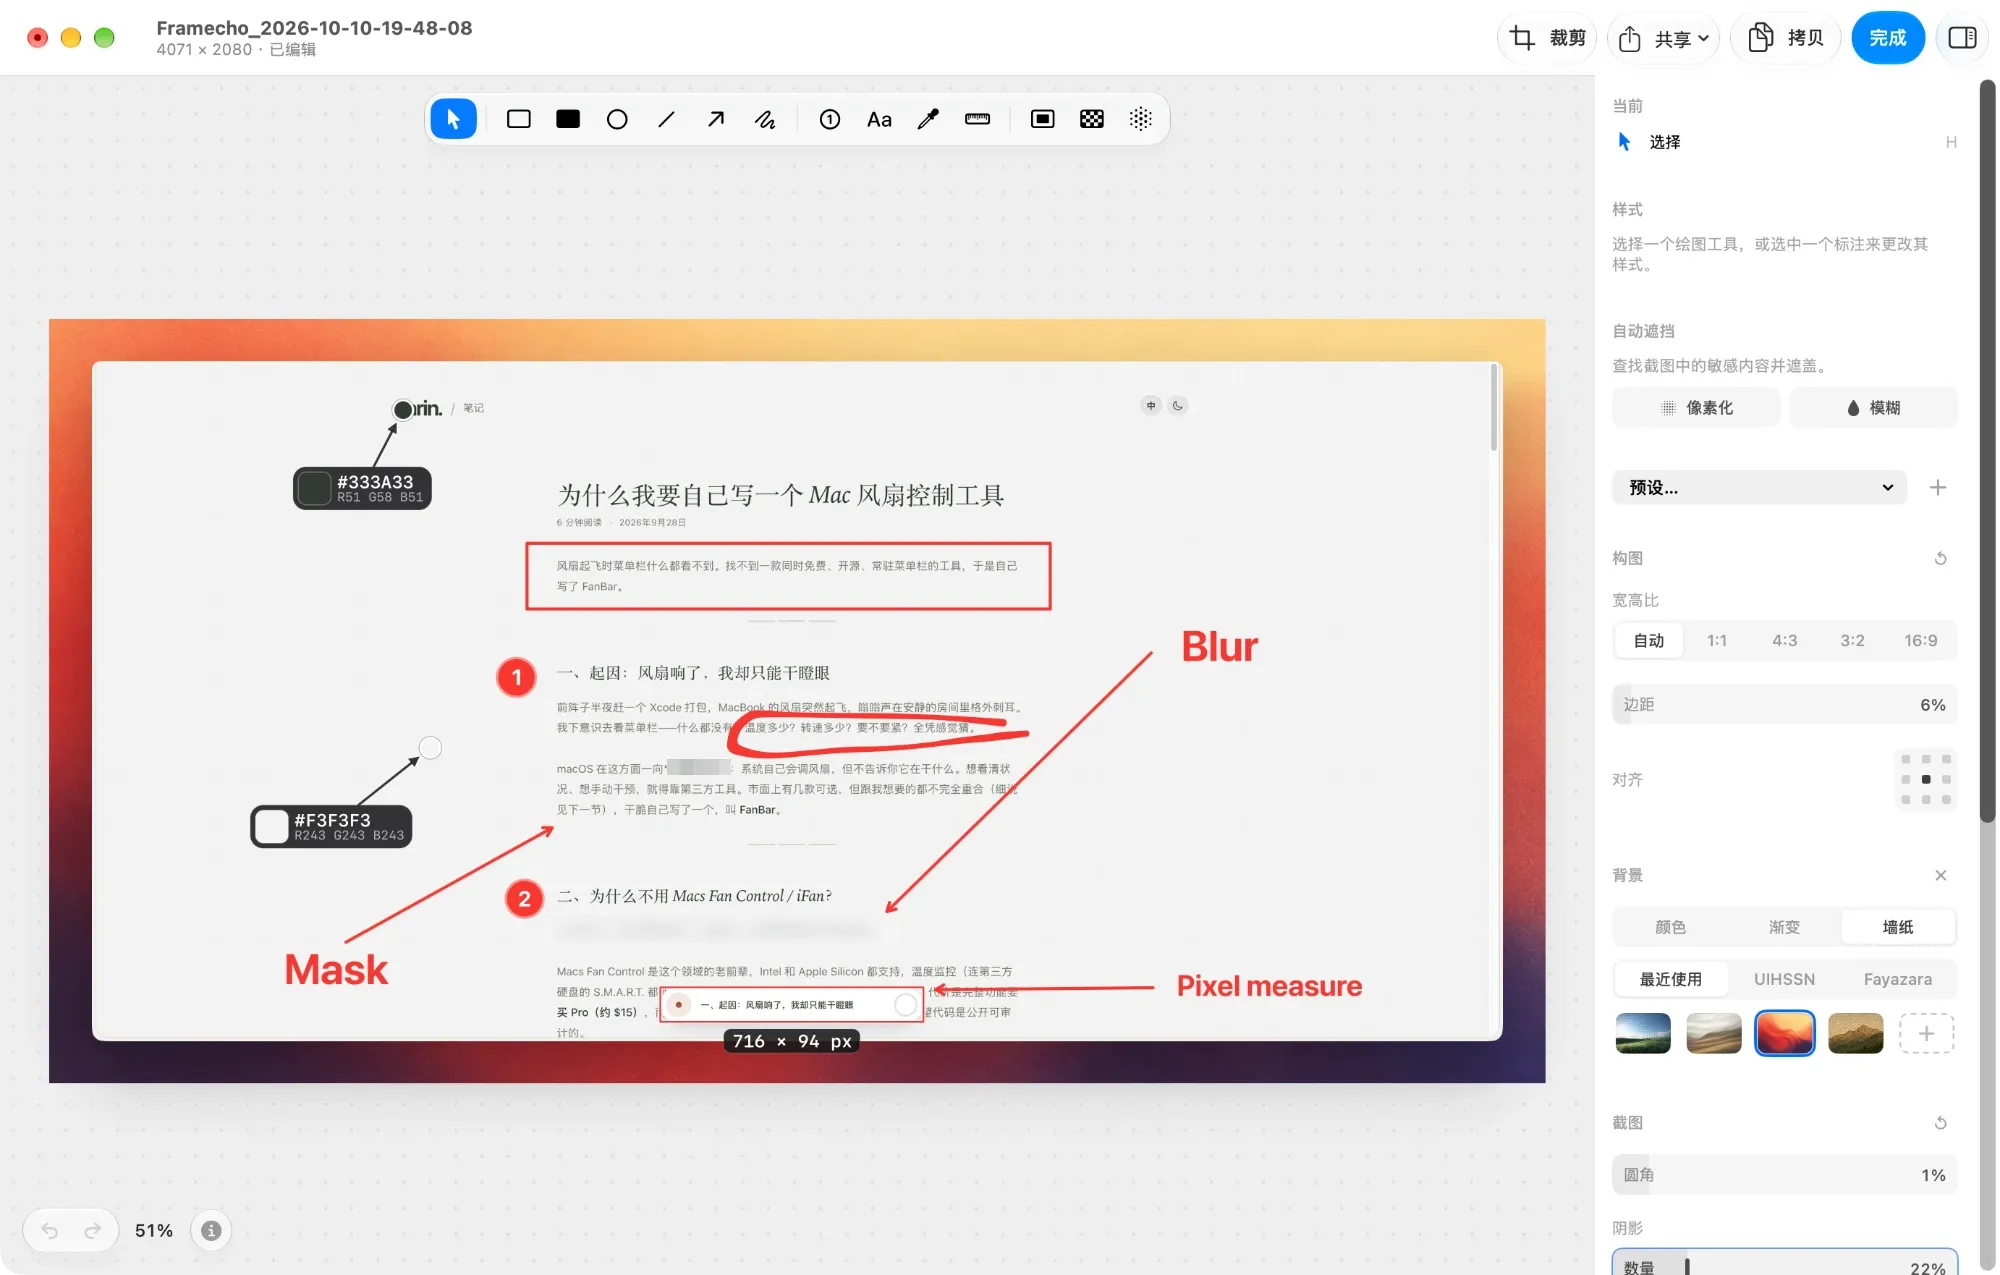Switch background type to 颜色
This screenshot has height=1275, width=2000.
1671,927
